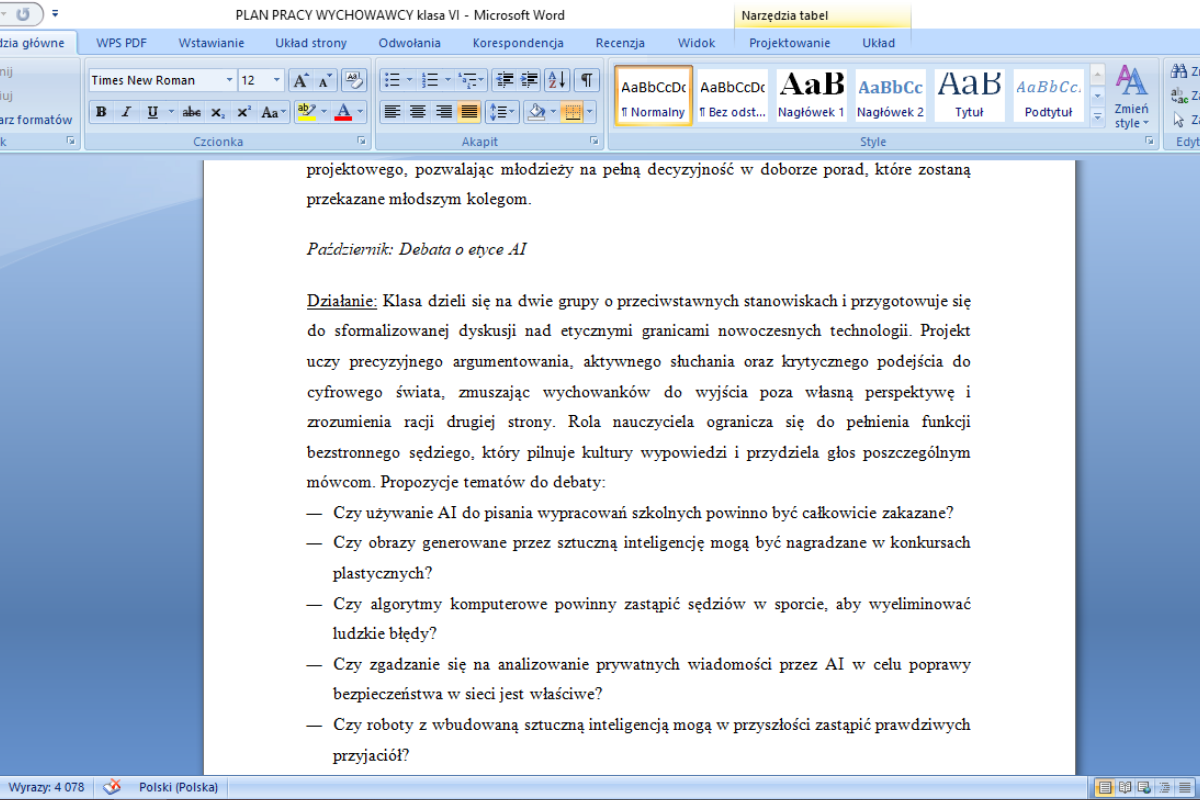Toggle bold formatting
The height and width of the screenshot is (800, 1200).
(101, 112)
